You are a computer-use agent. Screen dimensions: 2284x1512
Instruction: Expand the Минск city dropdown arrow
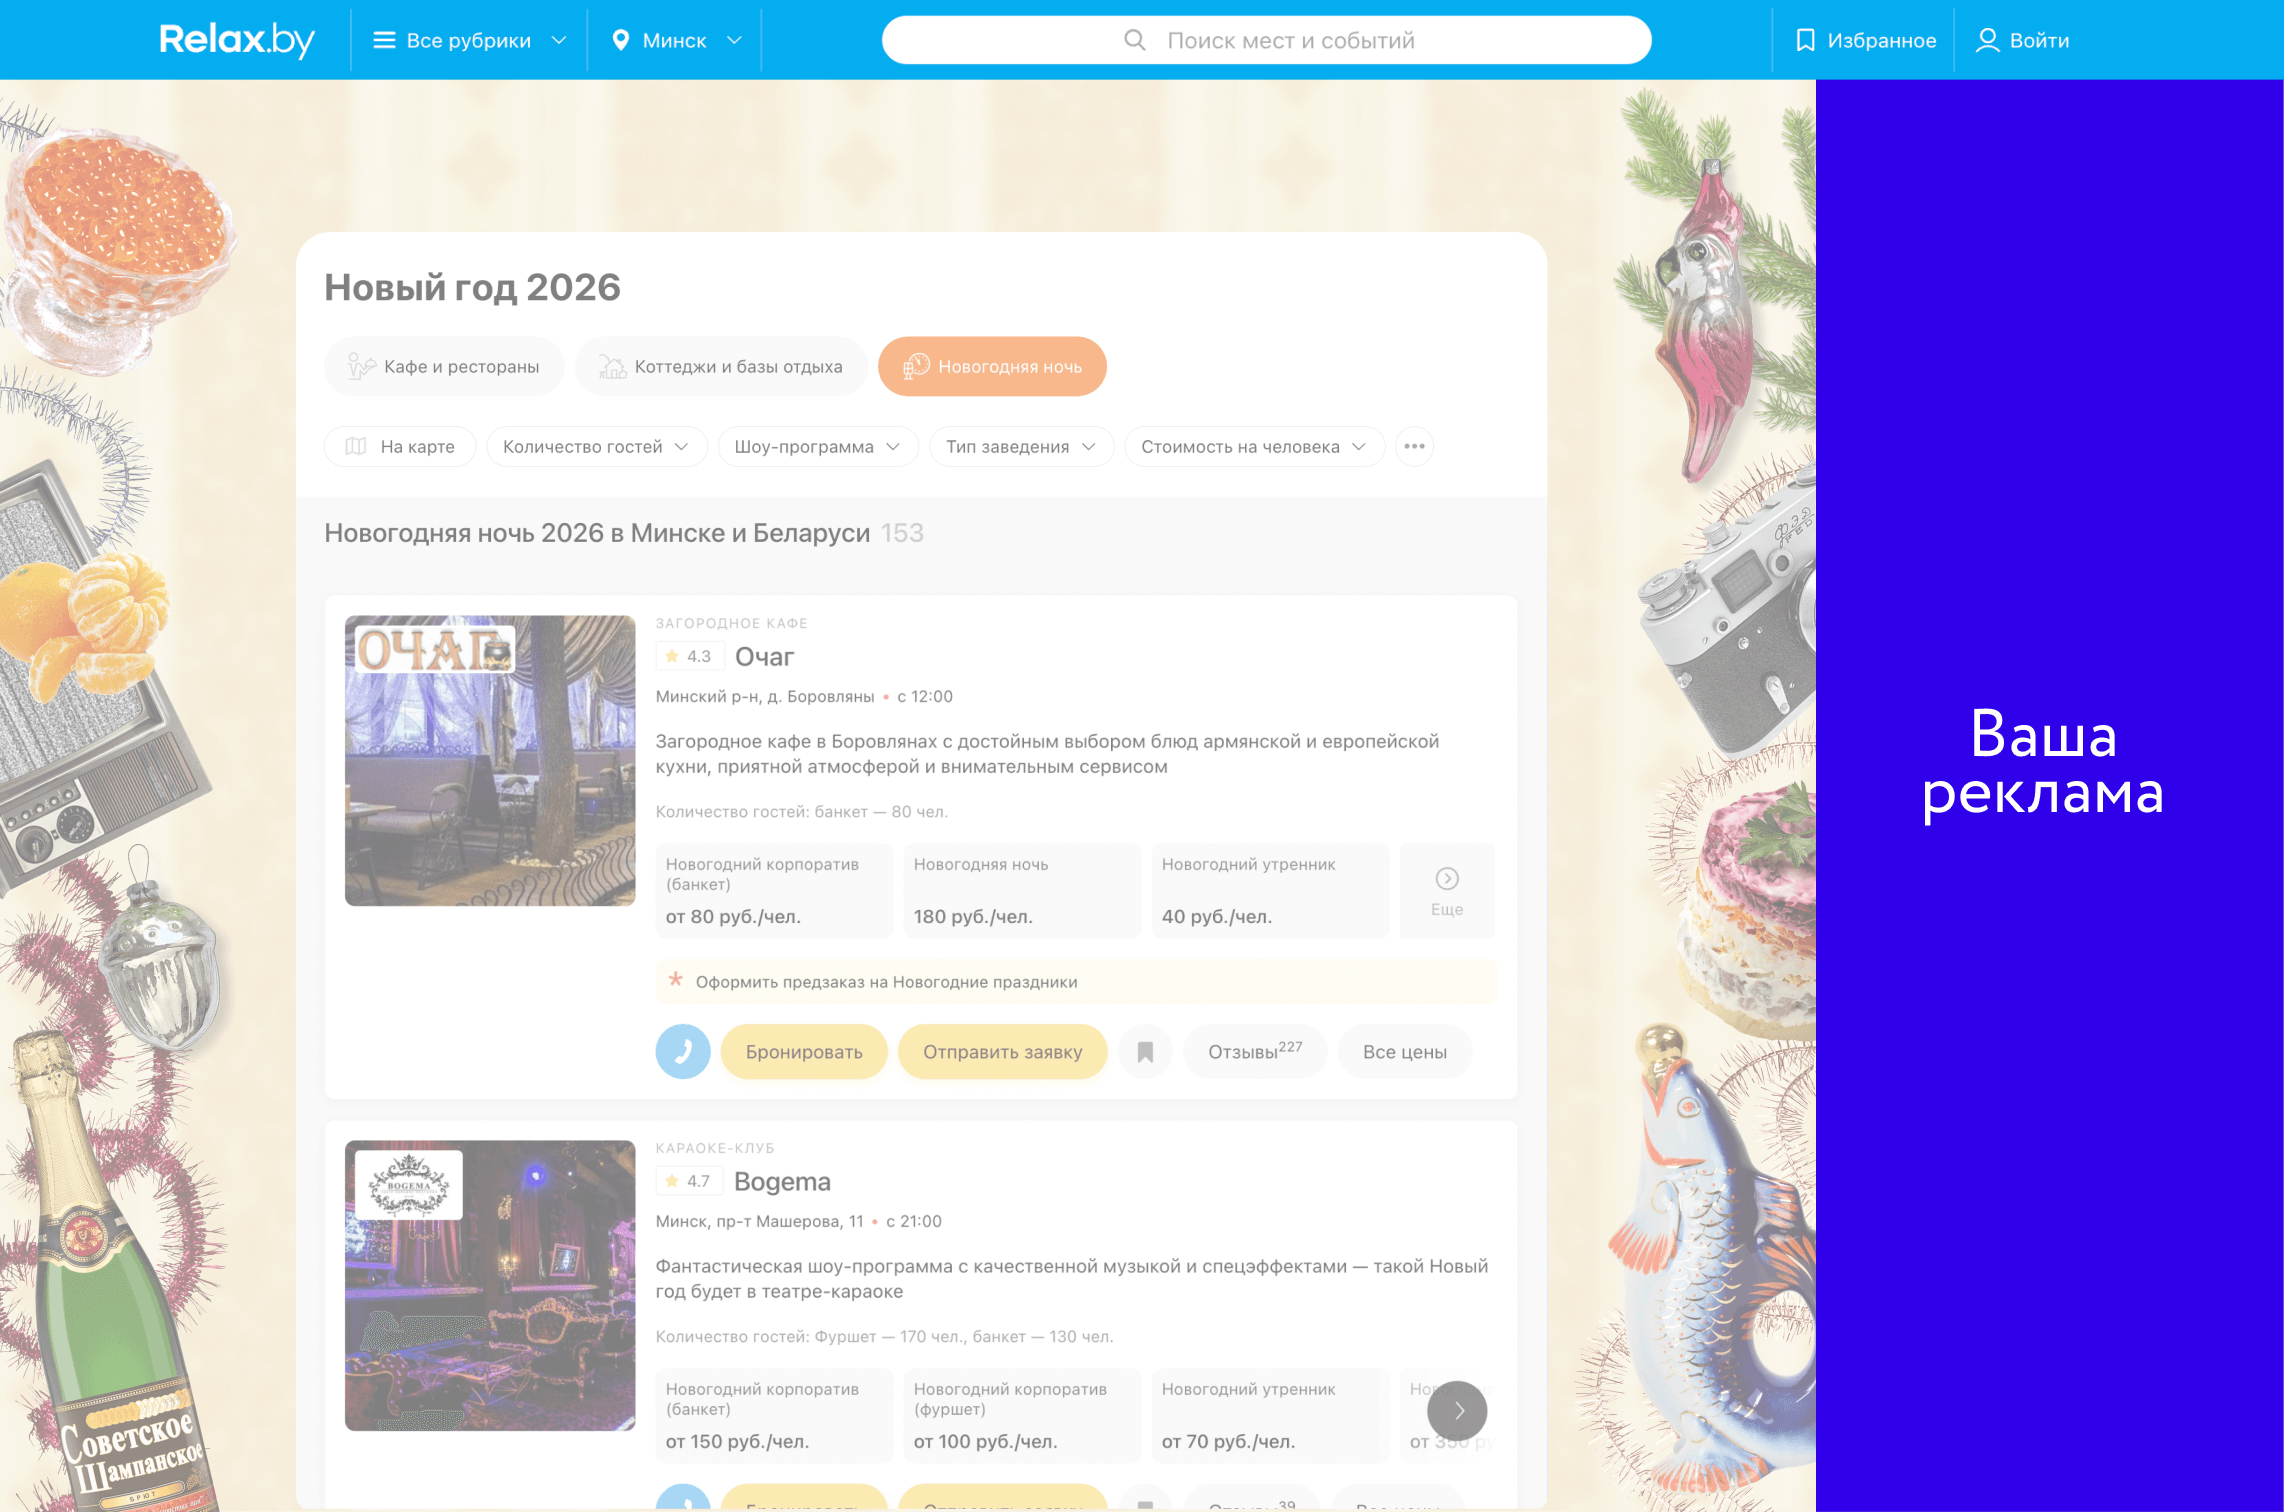pos(734,40)
